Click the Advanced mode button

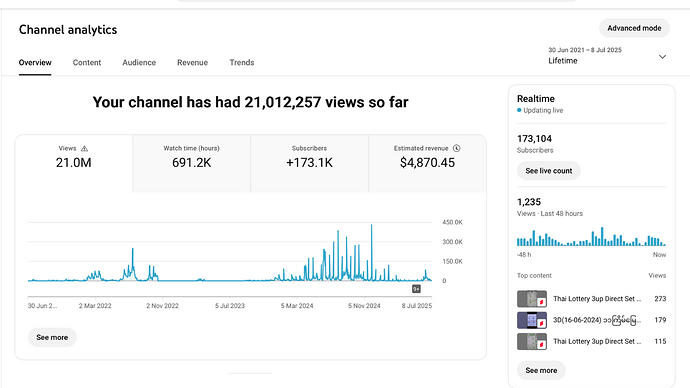click(x=634, y=28)
